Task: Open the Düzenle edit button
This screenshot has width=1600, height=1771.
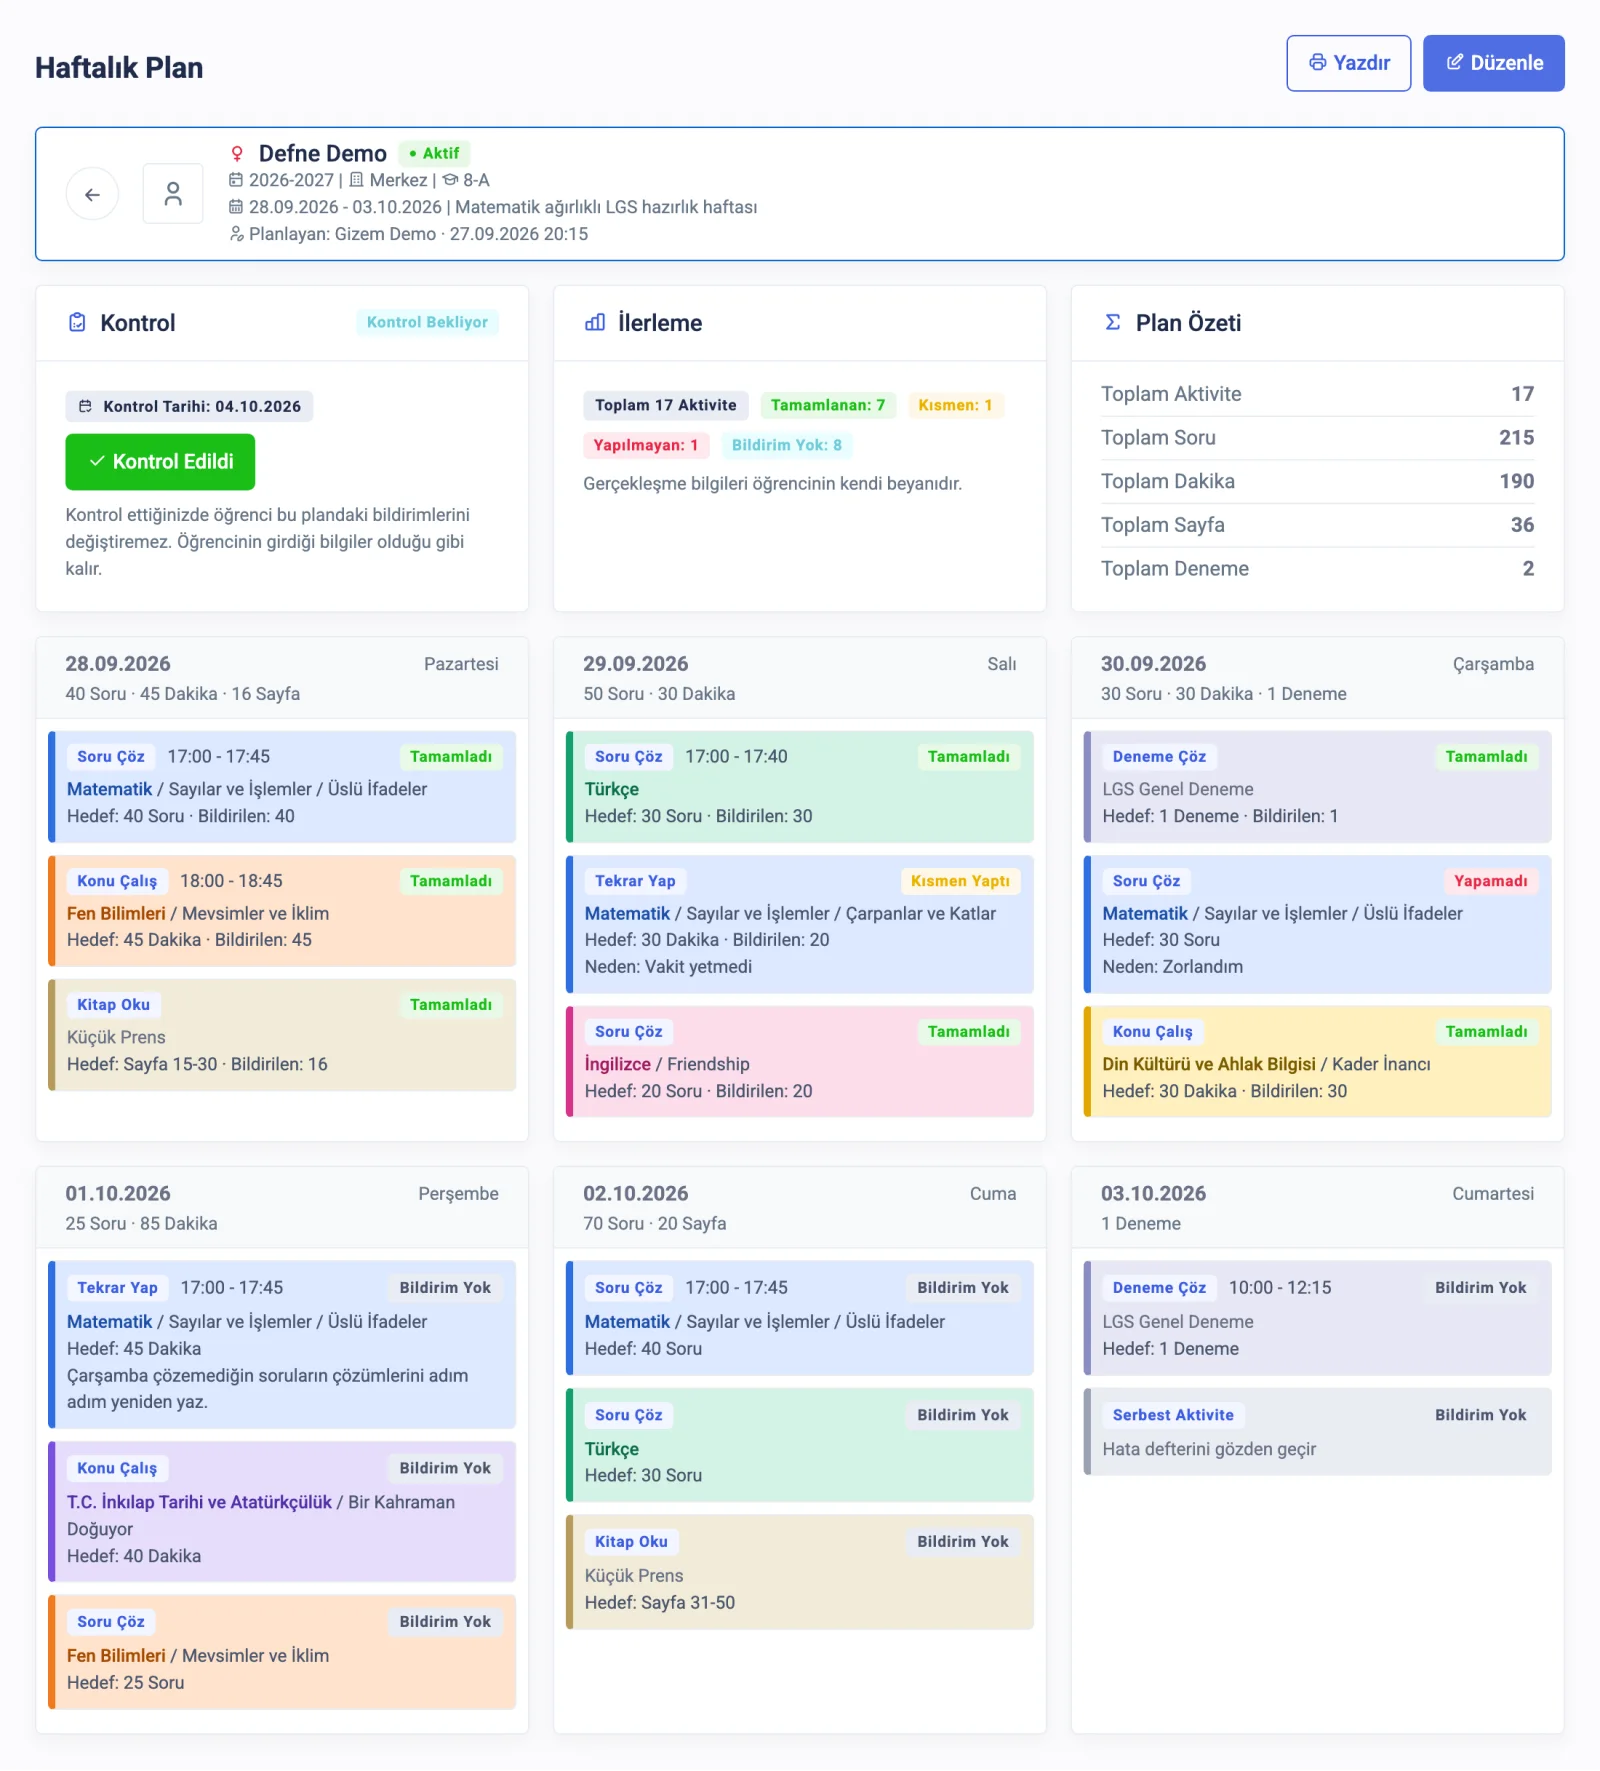Action: (1493, 63)
